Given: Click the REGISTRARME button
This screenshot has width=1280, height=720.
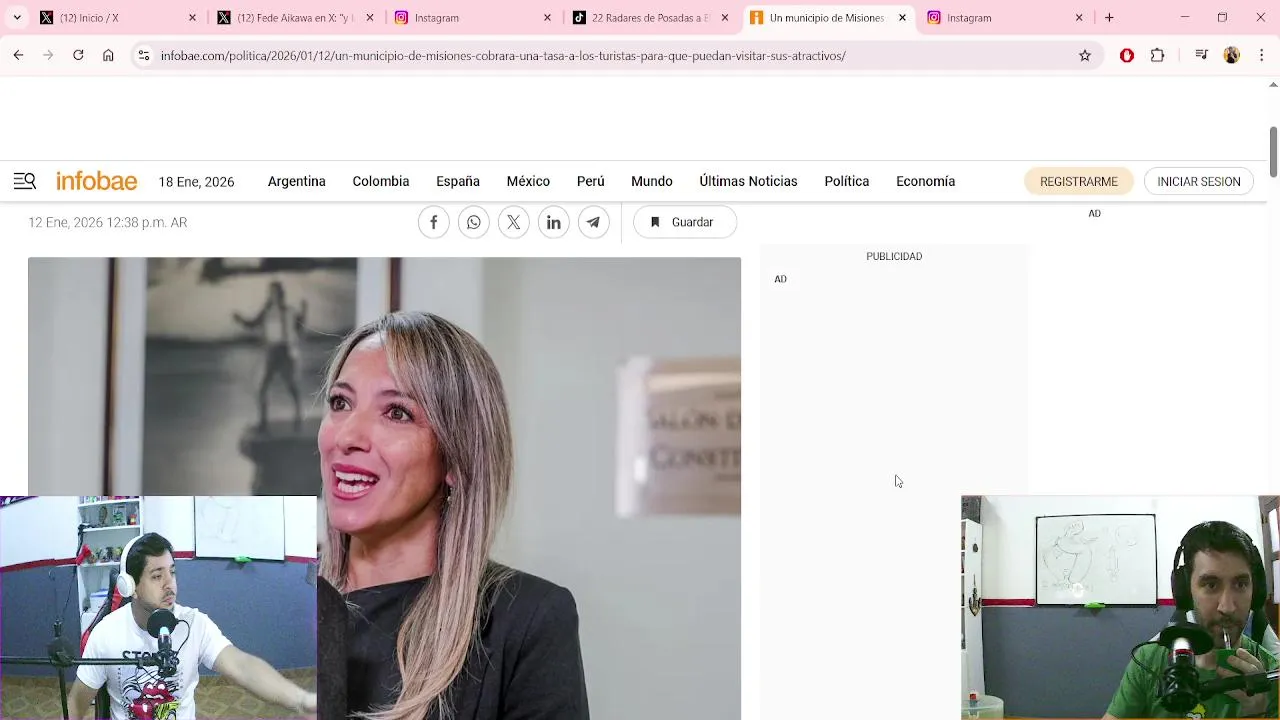Looking at the screenshot, I should click(1079, 181).
